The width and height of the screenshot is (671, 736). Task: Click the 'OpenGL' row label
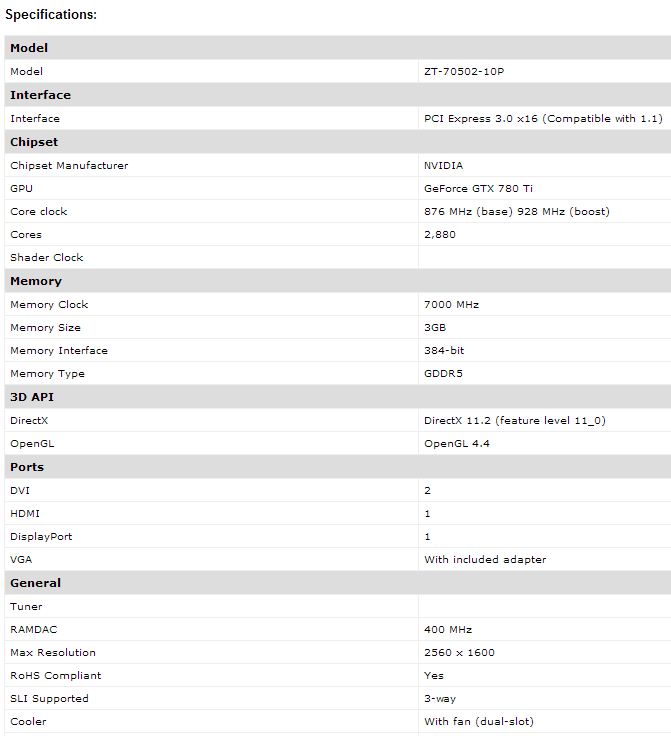coord(32,443)
